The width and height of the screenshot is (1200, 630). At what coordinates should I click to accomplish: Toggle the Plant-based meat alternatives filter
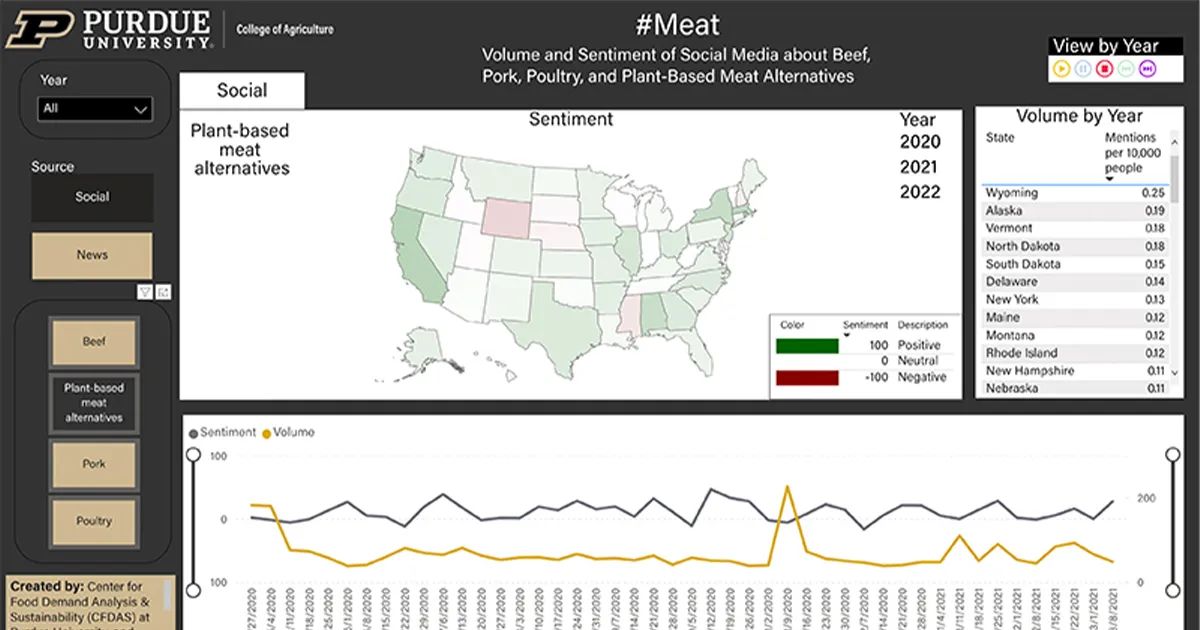pos(94,403)
